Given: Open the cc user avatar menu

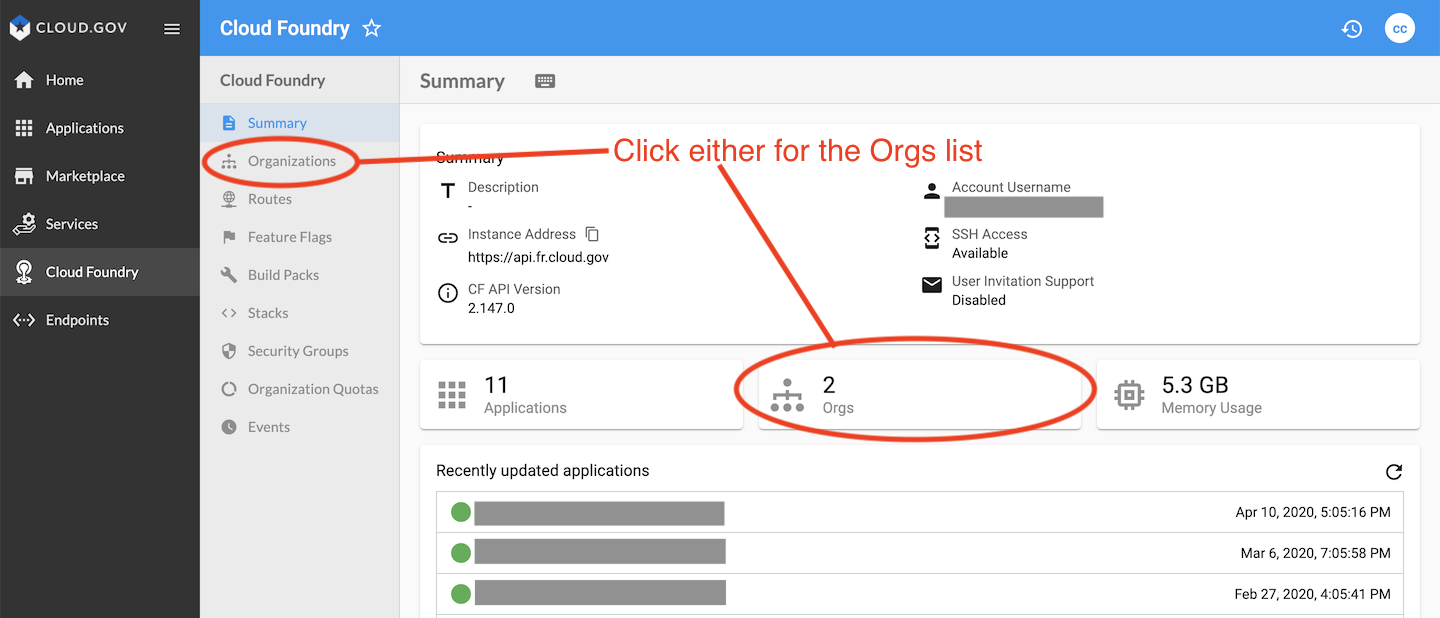Looking at the screenshot, I should [1400, 29].
